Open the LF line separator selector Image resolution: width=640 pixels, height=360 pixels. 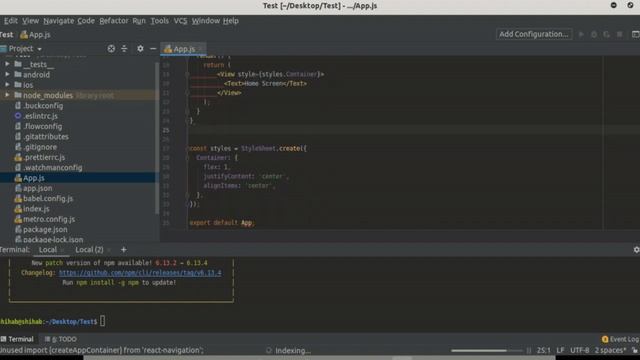click(560, 351)
